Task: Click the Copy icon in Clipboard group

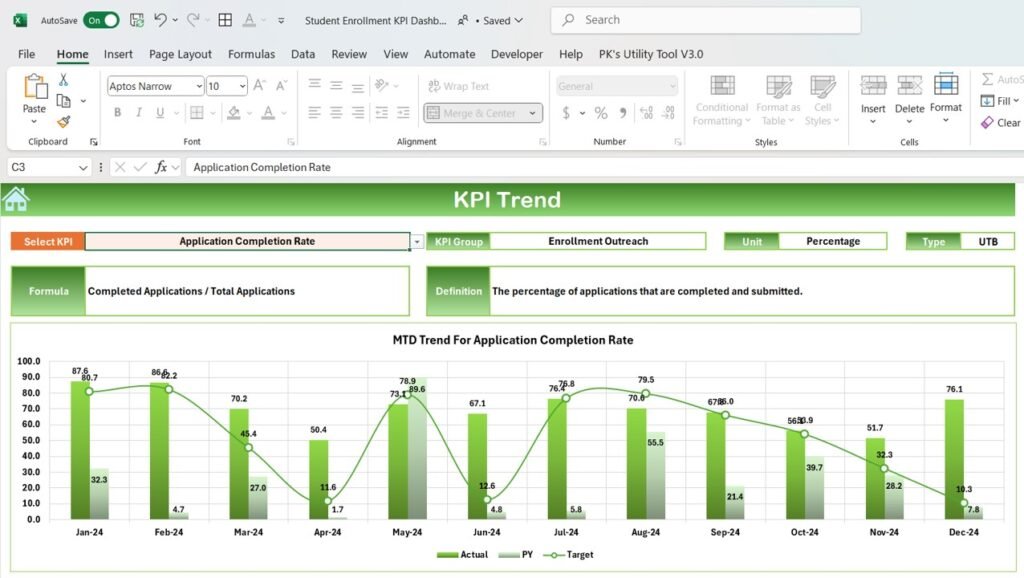Action: coord(63,101)
